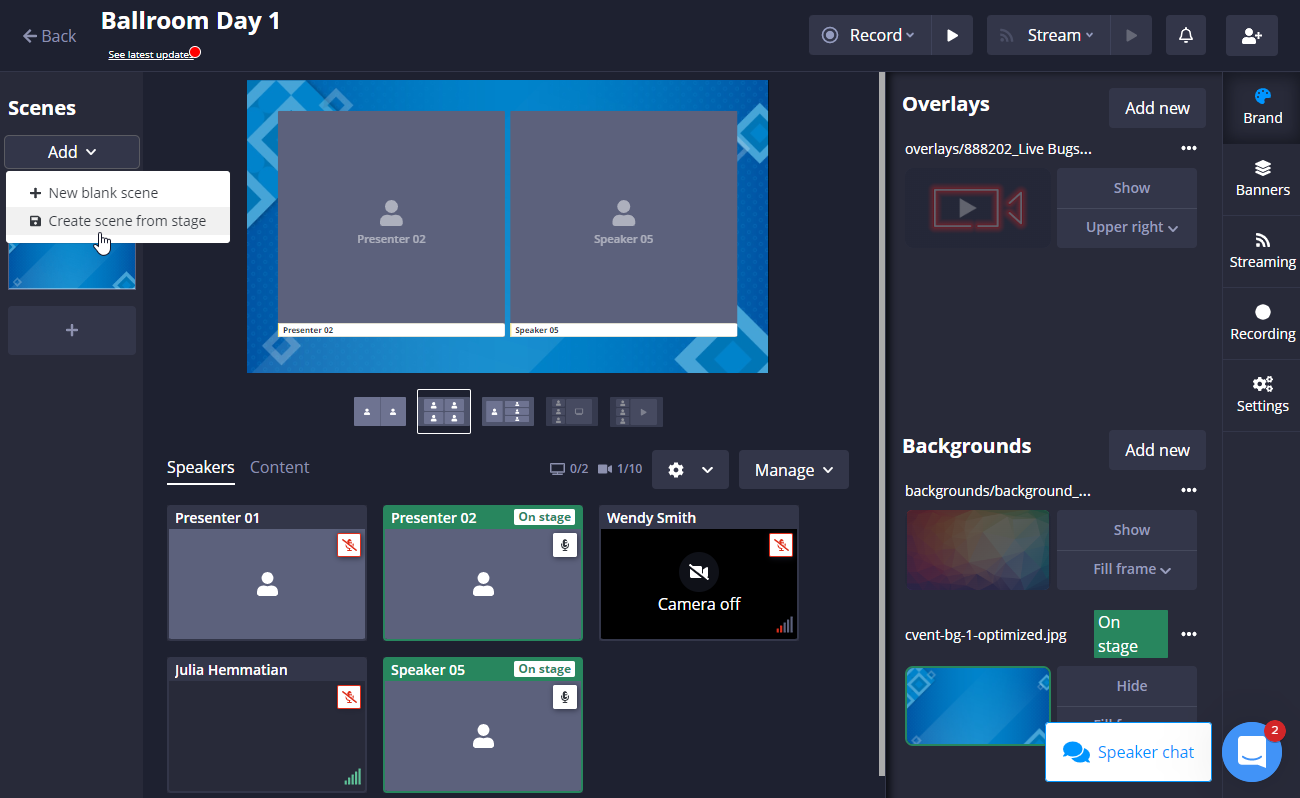Expand the Manage dropdown

tap(793, 469)
